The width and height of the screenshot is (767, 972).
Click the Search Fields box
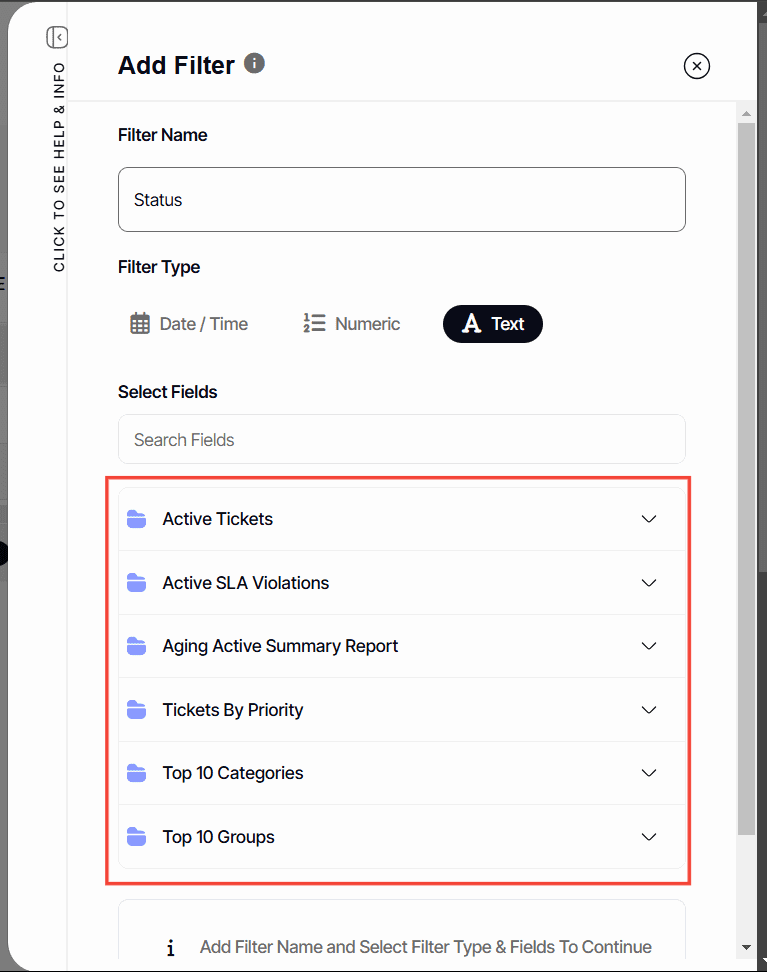(x=402, y=440)
